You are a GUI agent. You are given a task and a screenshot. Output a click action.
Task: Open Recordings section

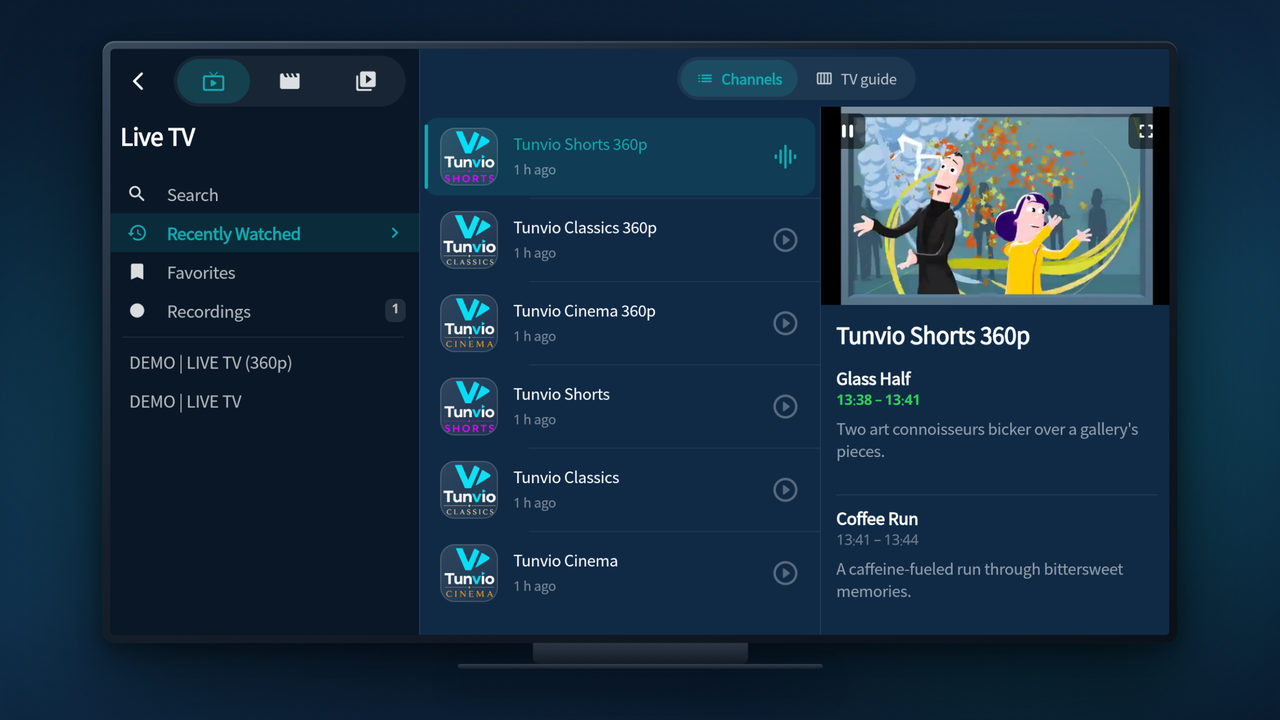point(265,312)
